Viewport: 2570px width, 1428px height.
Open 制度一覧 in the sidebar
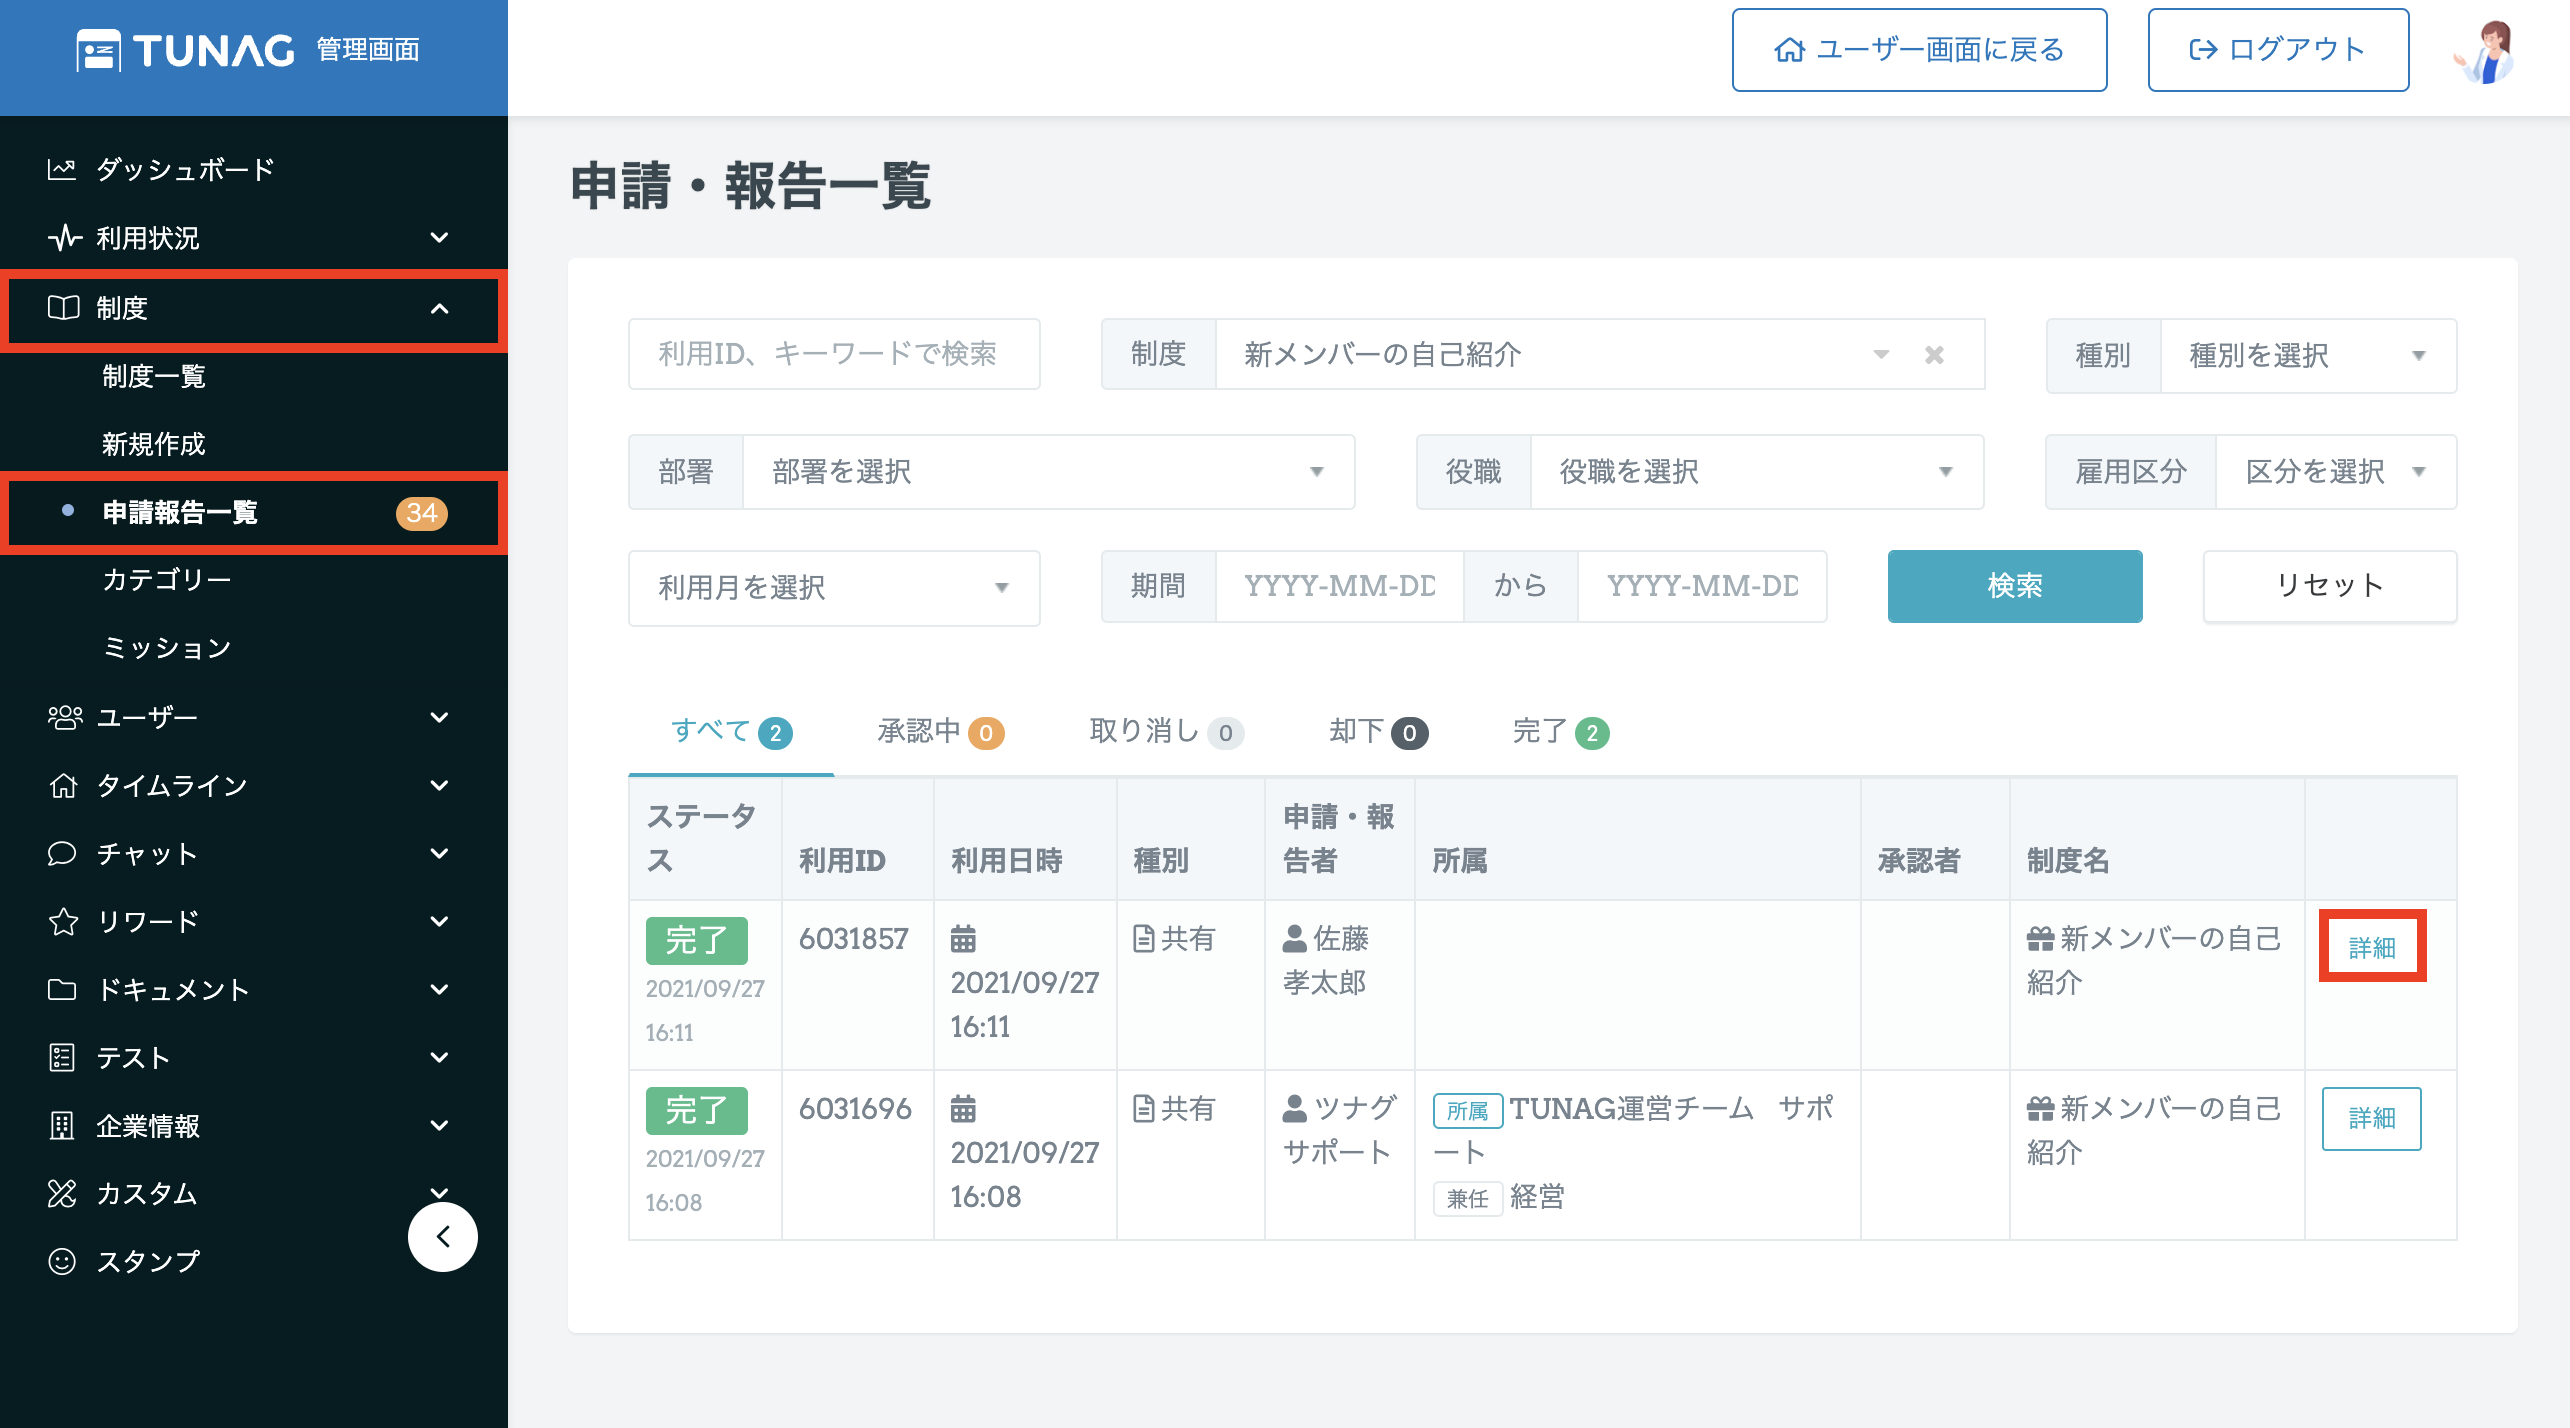pos(153,376)
